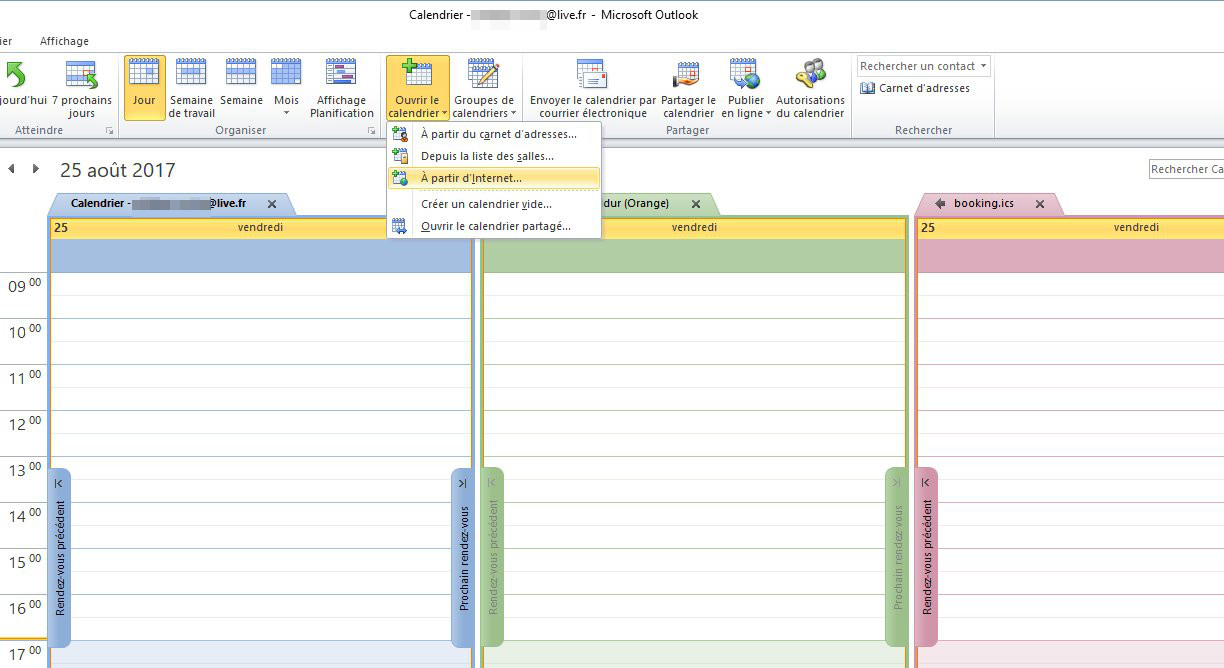The height and width of the screenshot is (668, 1224).
Task: Expand the Mois view dropdown
Action: tap(287, 112)
